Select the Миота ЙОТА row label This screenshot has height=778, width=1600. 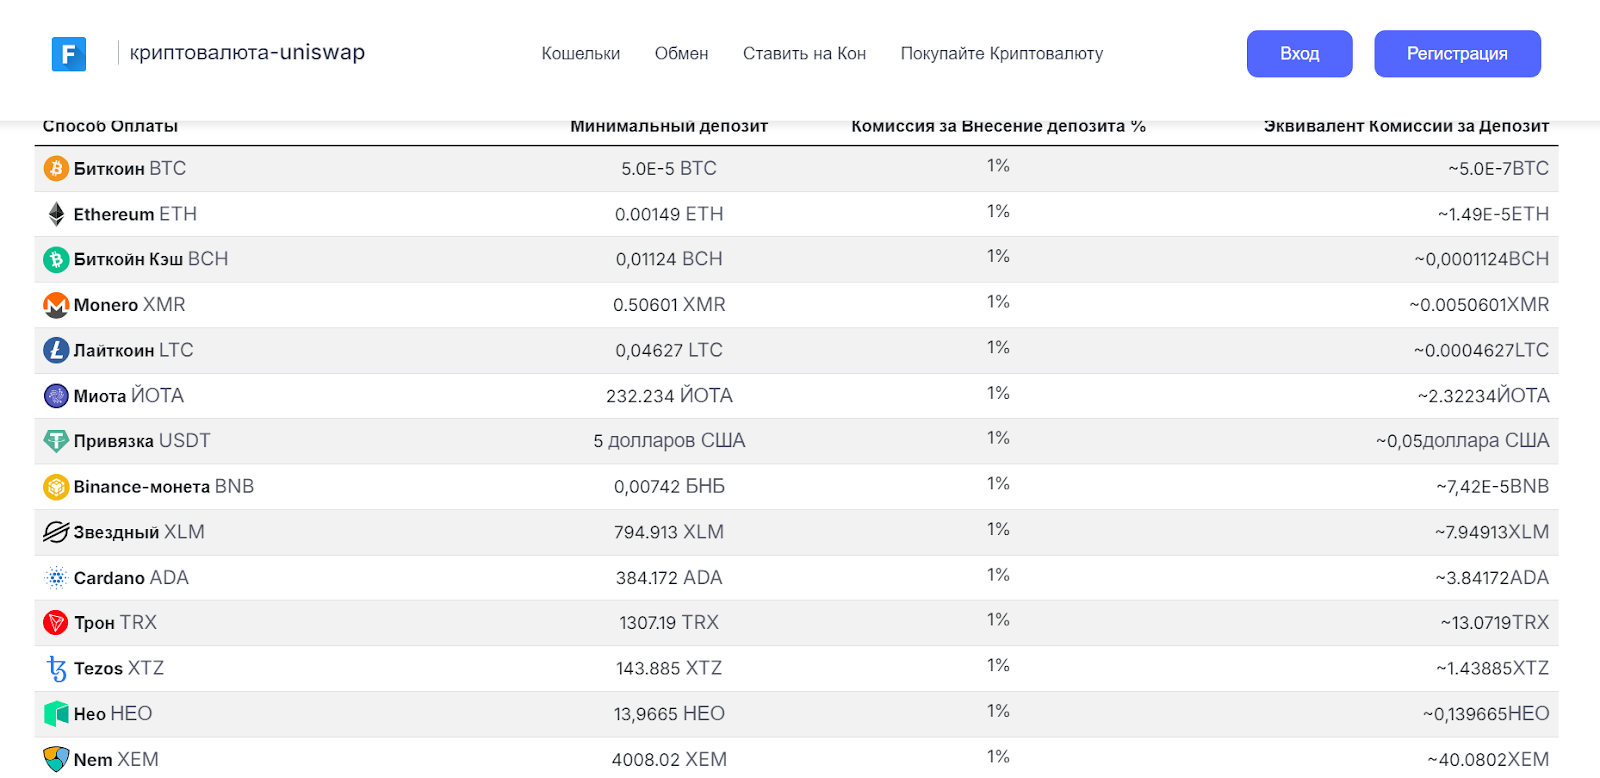[129, 396]
